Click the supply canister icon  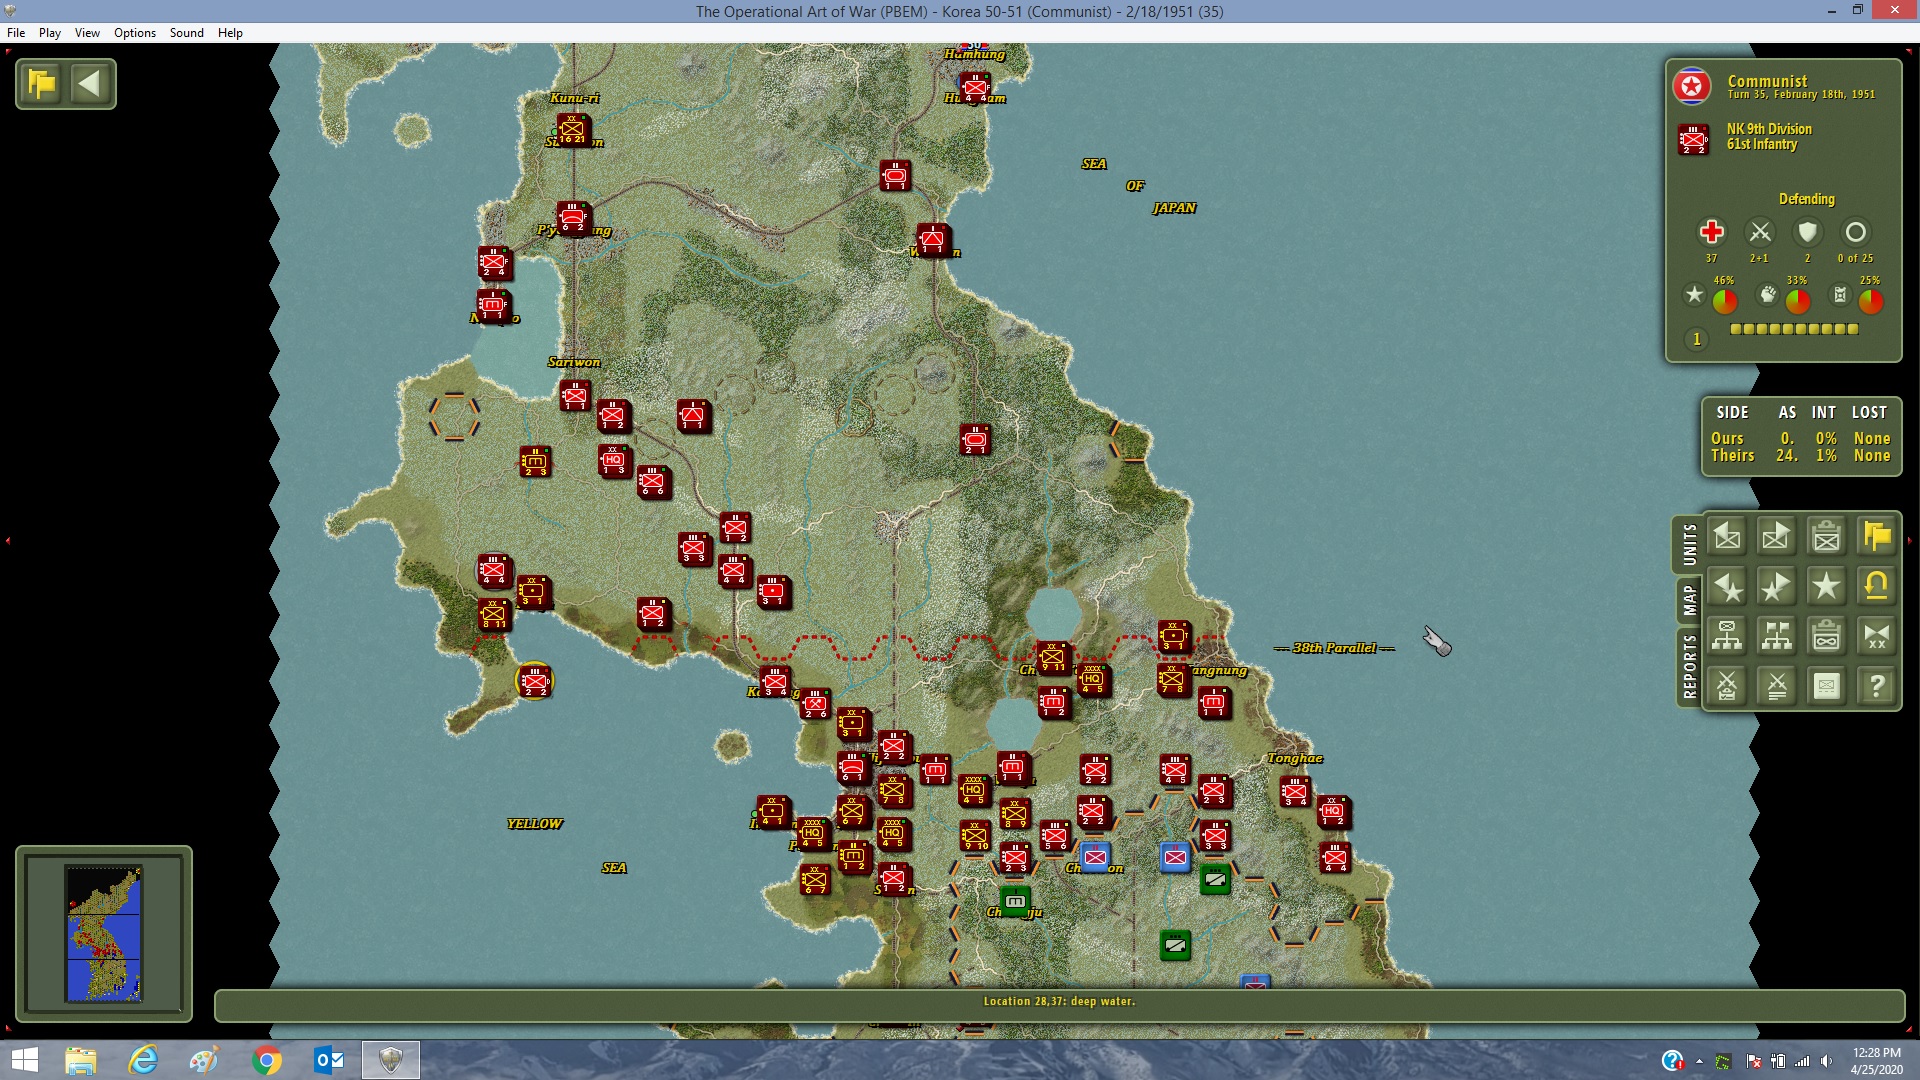point(1840,294)
